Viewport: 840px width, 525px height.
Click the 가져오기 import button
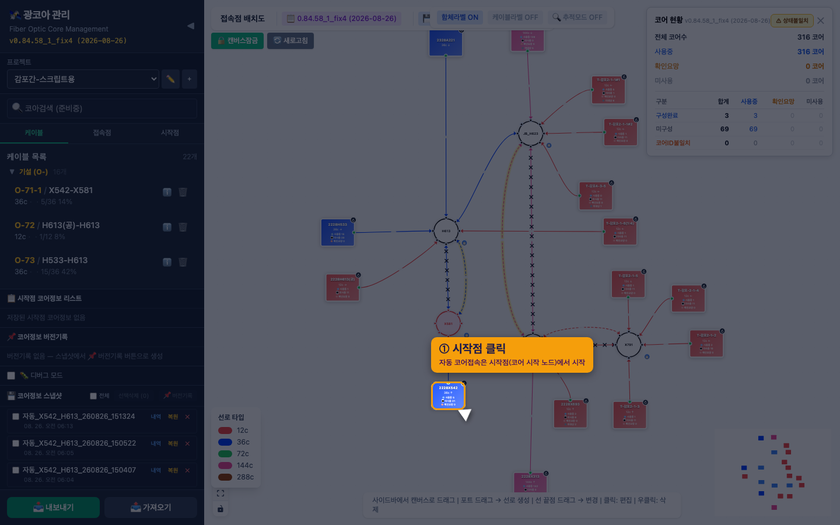(x=151, y=507)
